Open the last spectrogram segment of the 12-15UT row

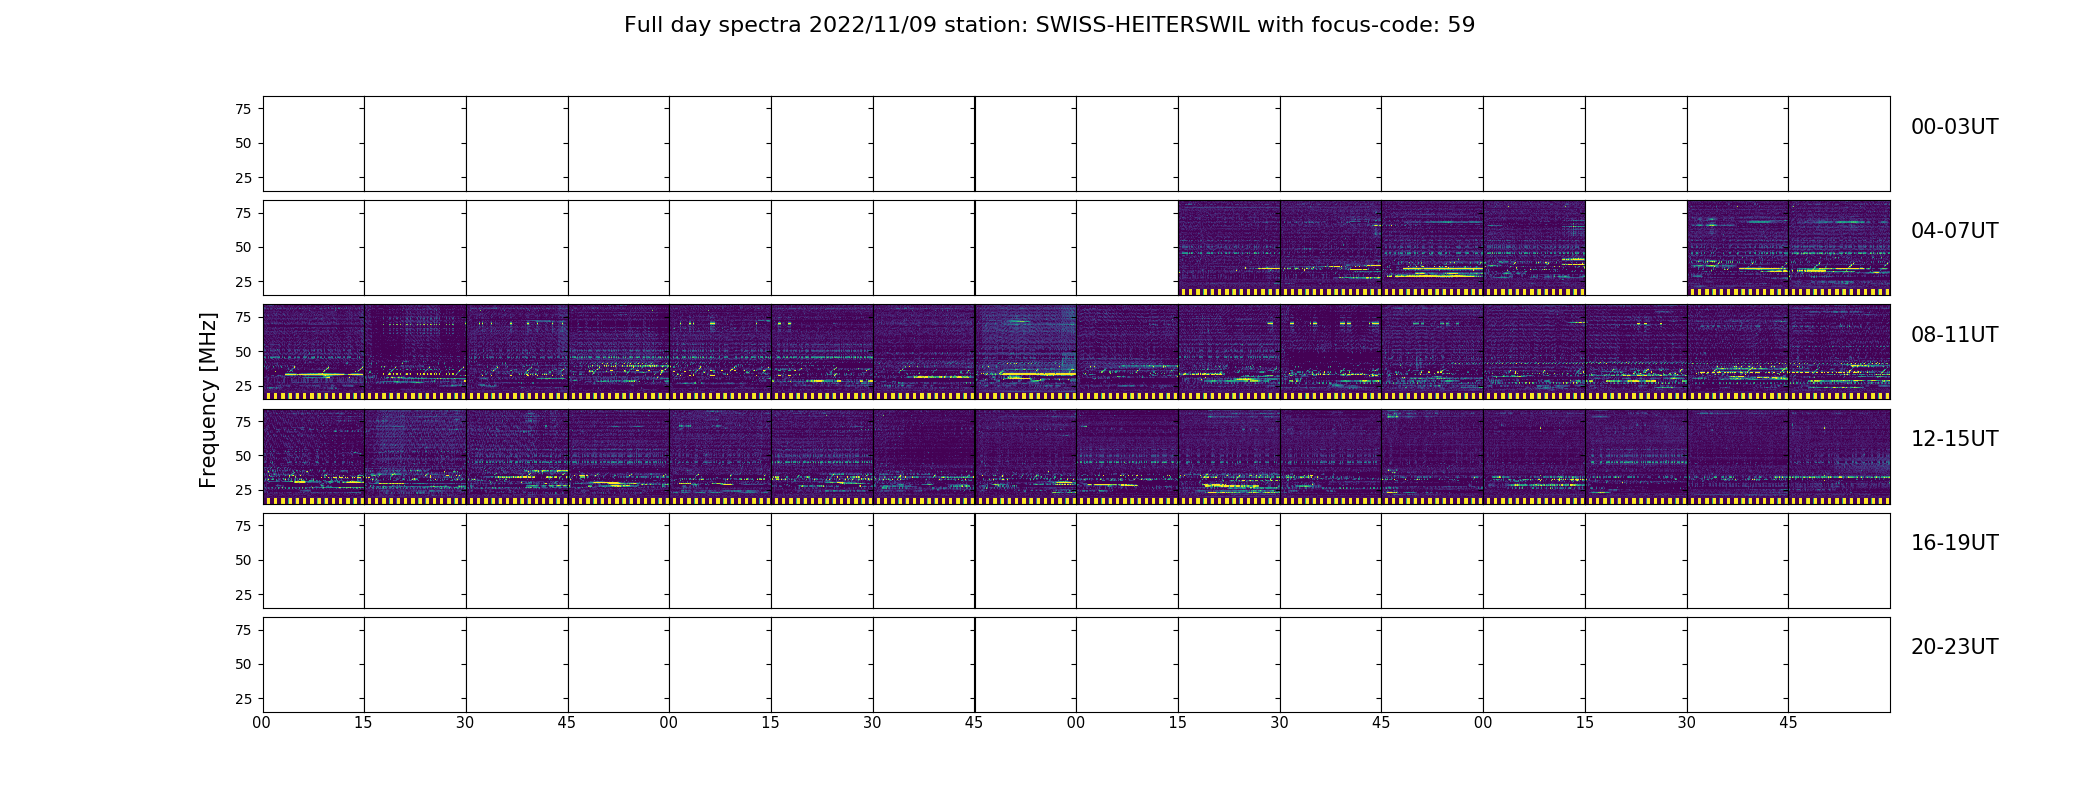(x=1839, y=456)
